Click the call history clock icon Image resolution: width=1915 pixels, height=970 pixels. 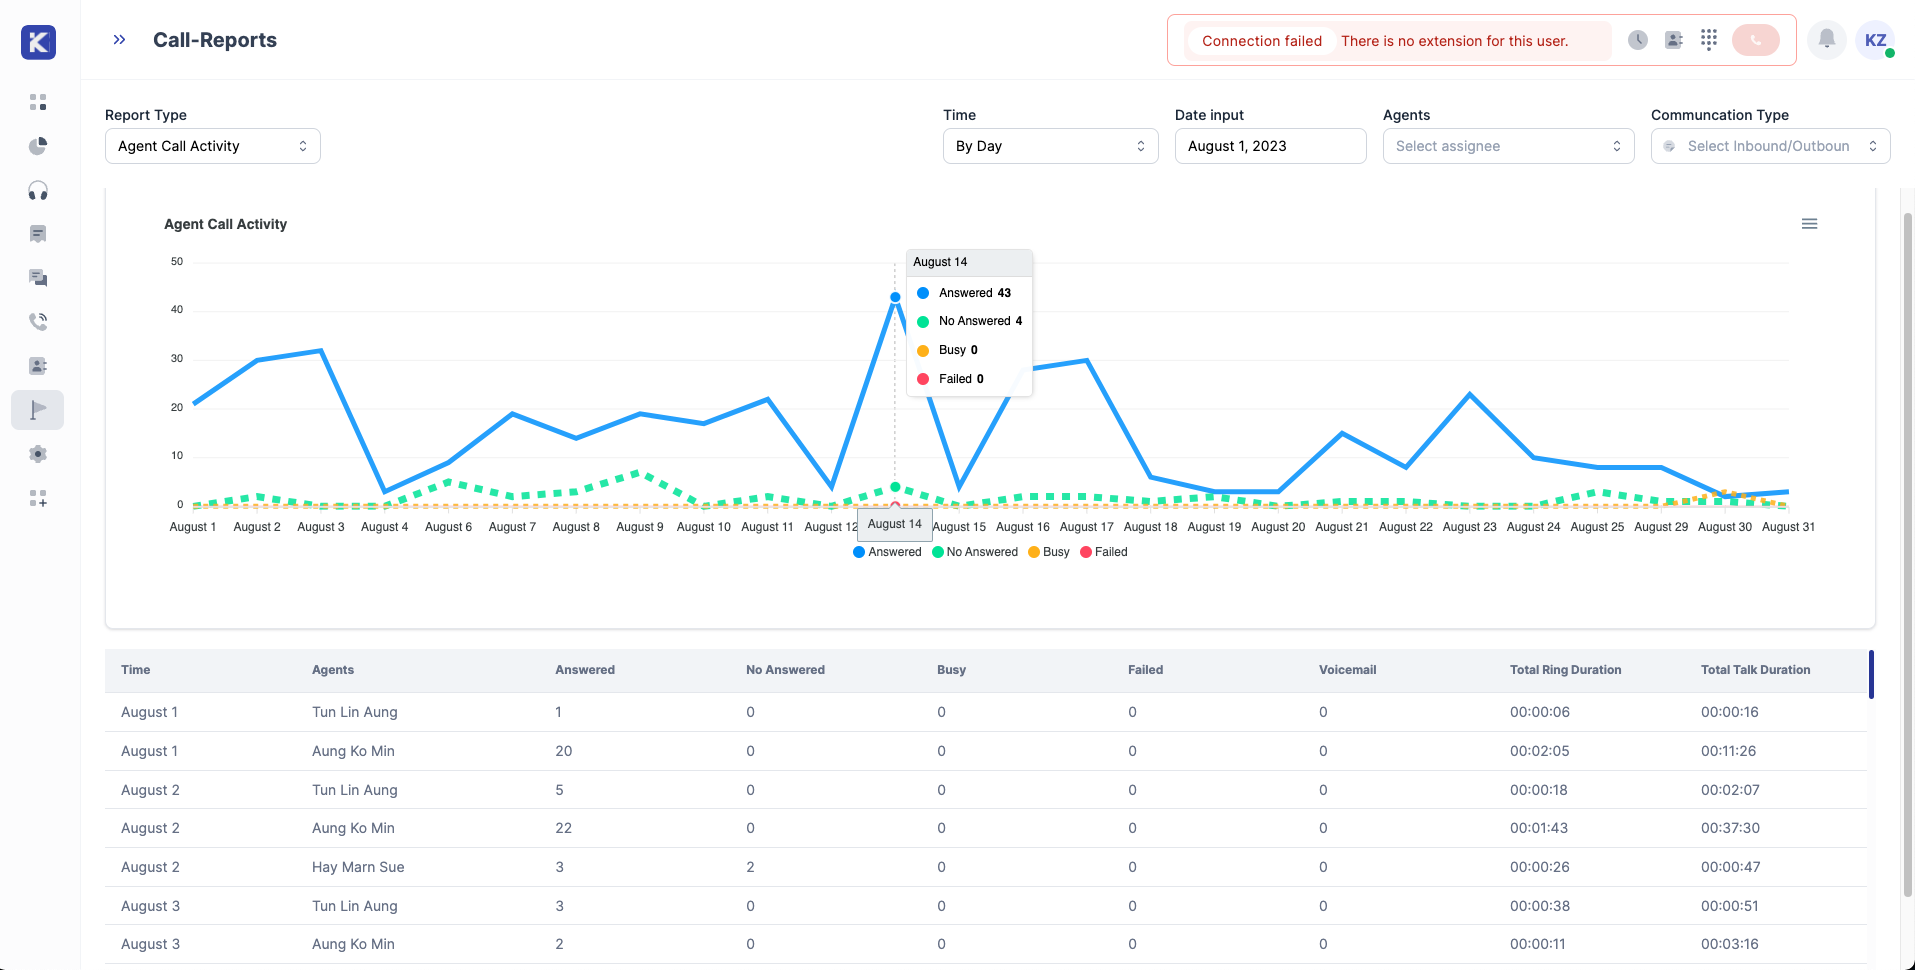(x=1638, y=40)
